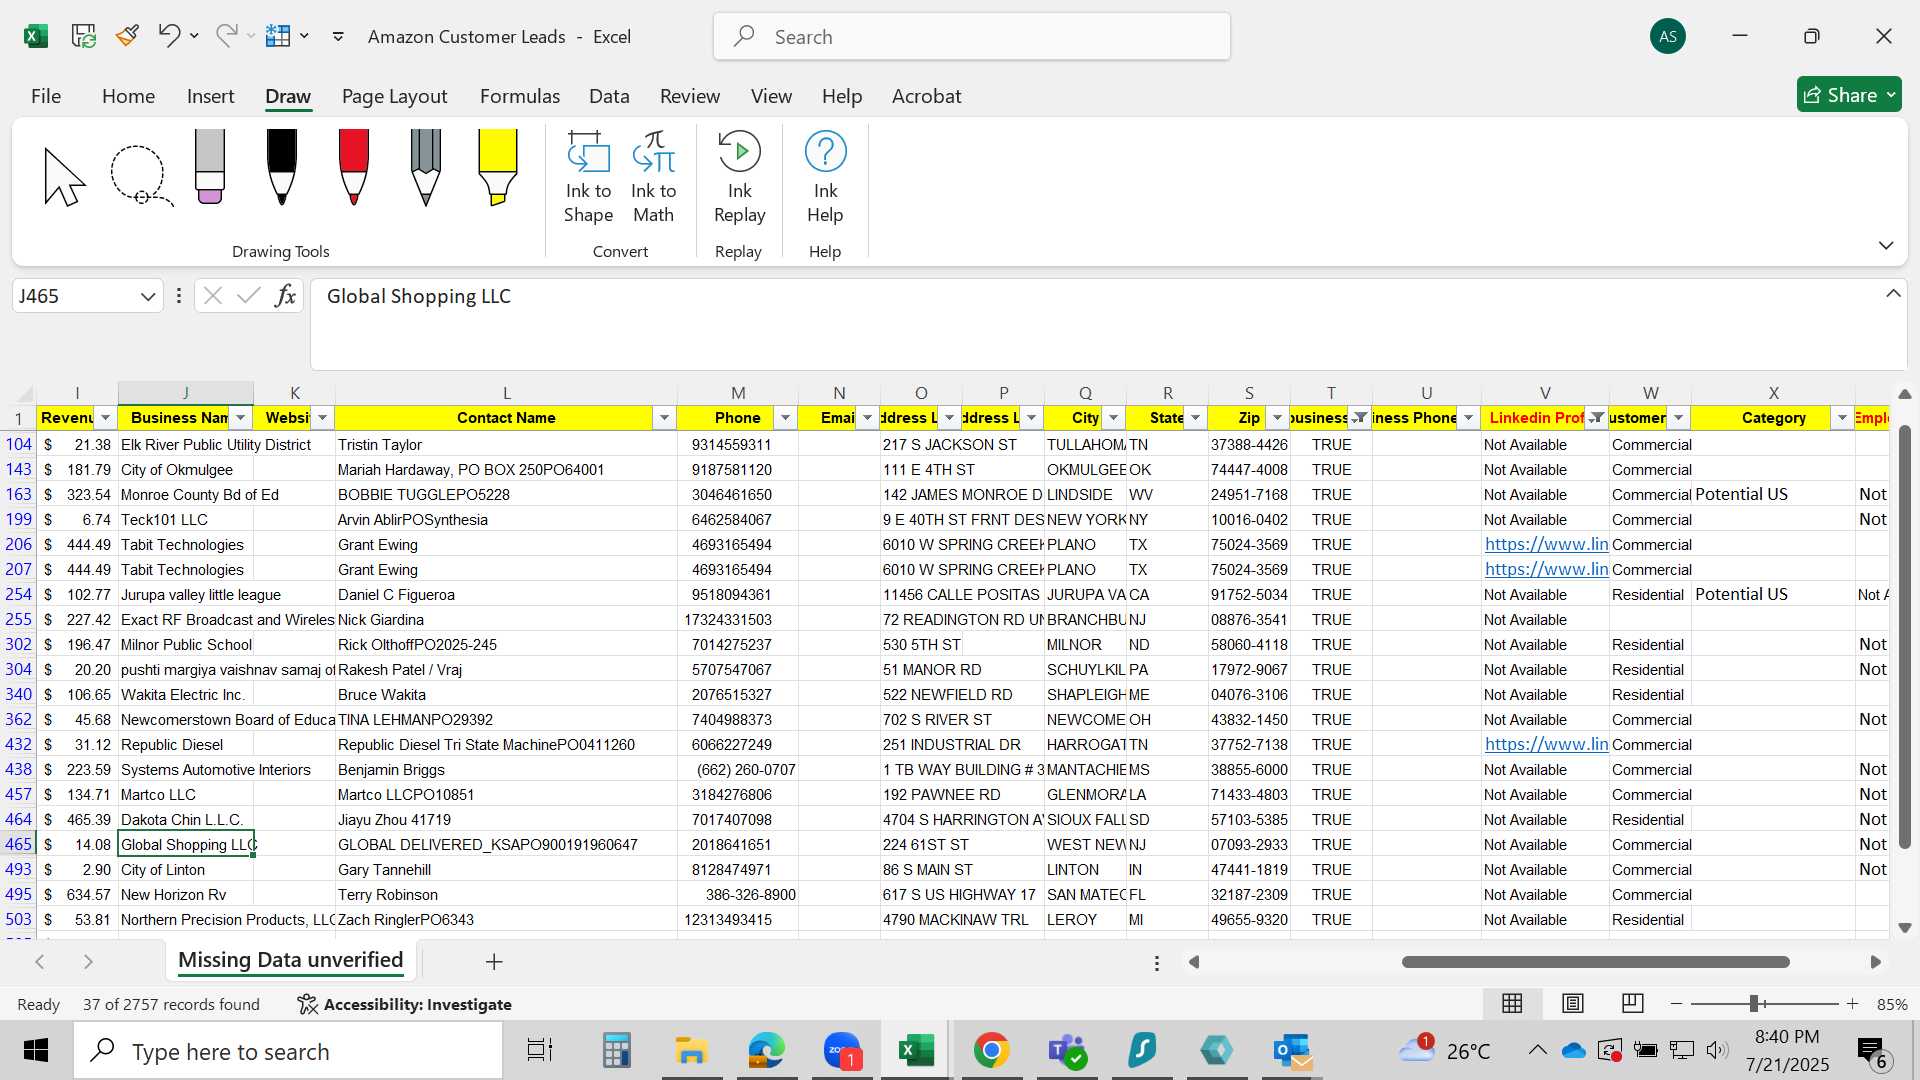Click the Redo arrow icon

click(x=227, y=36)
